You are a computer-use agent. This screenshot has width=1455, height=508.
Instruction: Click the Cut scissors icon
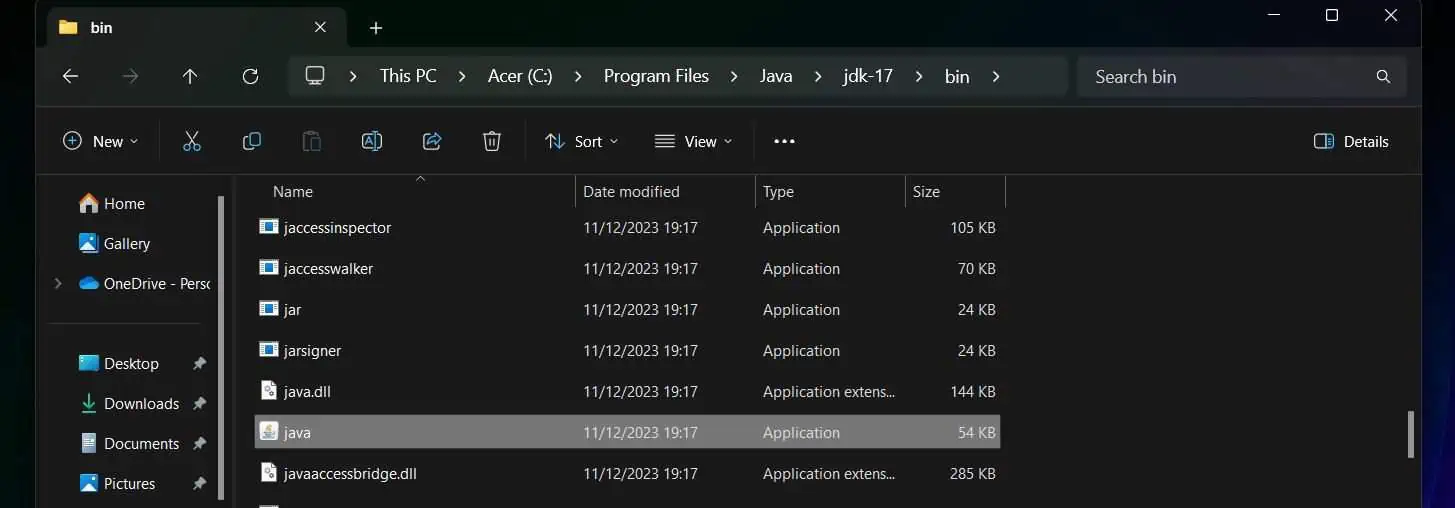click(192, 142)
